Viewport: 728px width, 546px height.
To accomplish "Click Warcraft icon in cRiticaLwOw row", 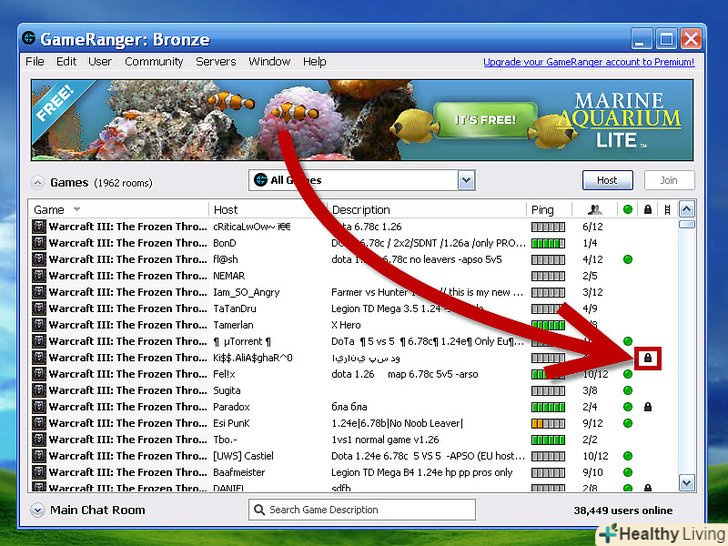I will pyautogui.click(x=39, y=227).
